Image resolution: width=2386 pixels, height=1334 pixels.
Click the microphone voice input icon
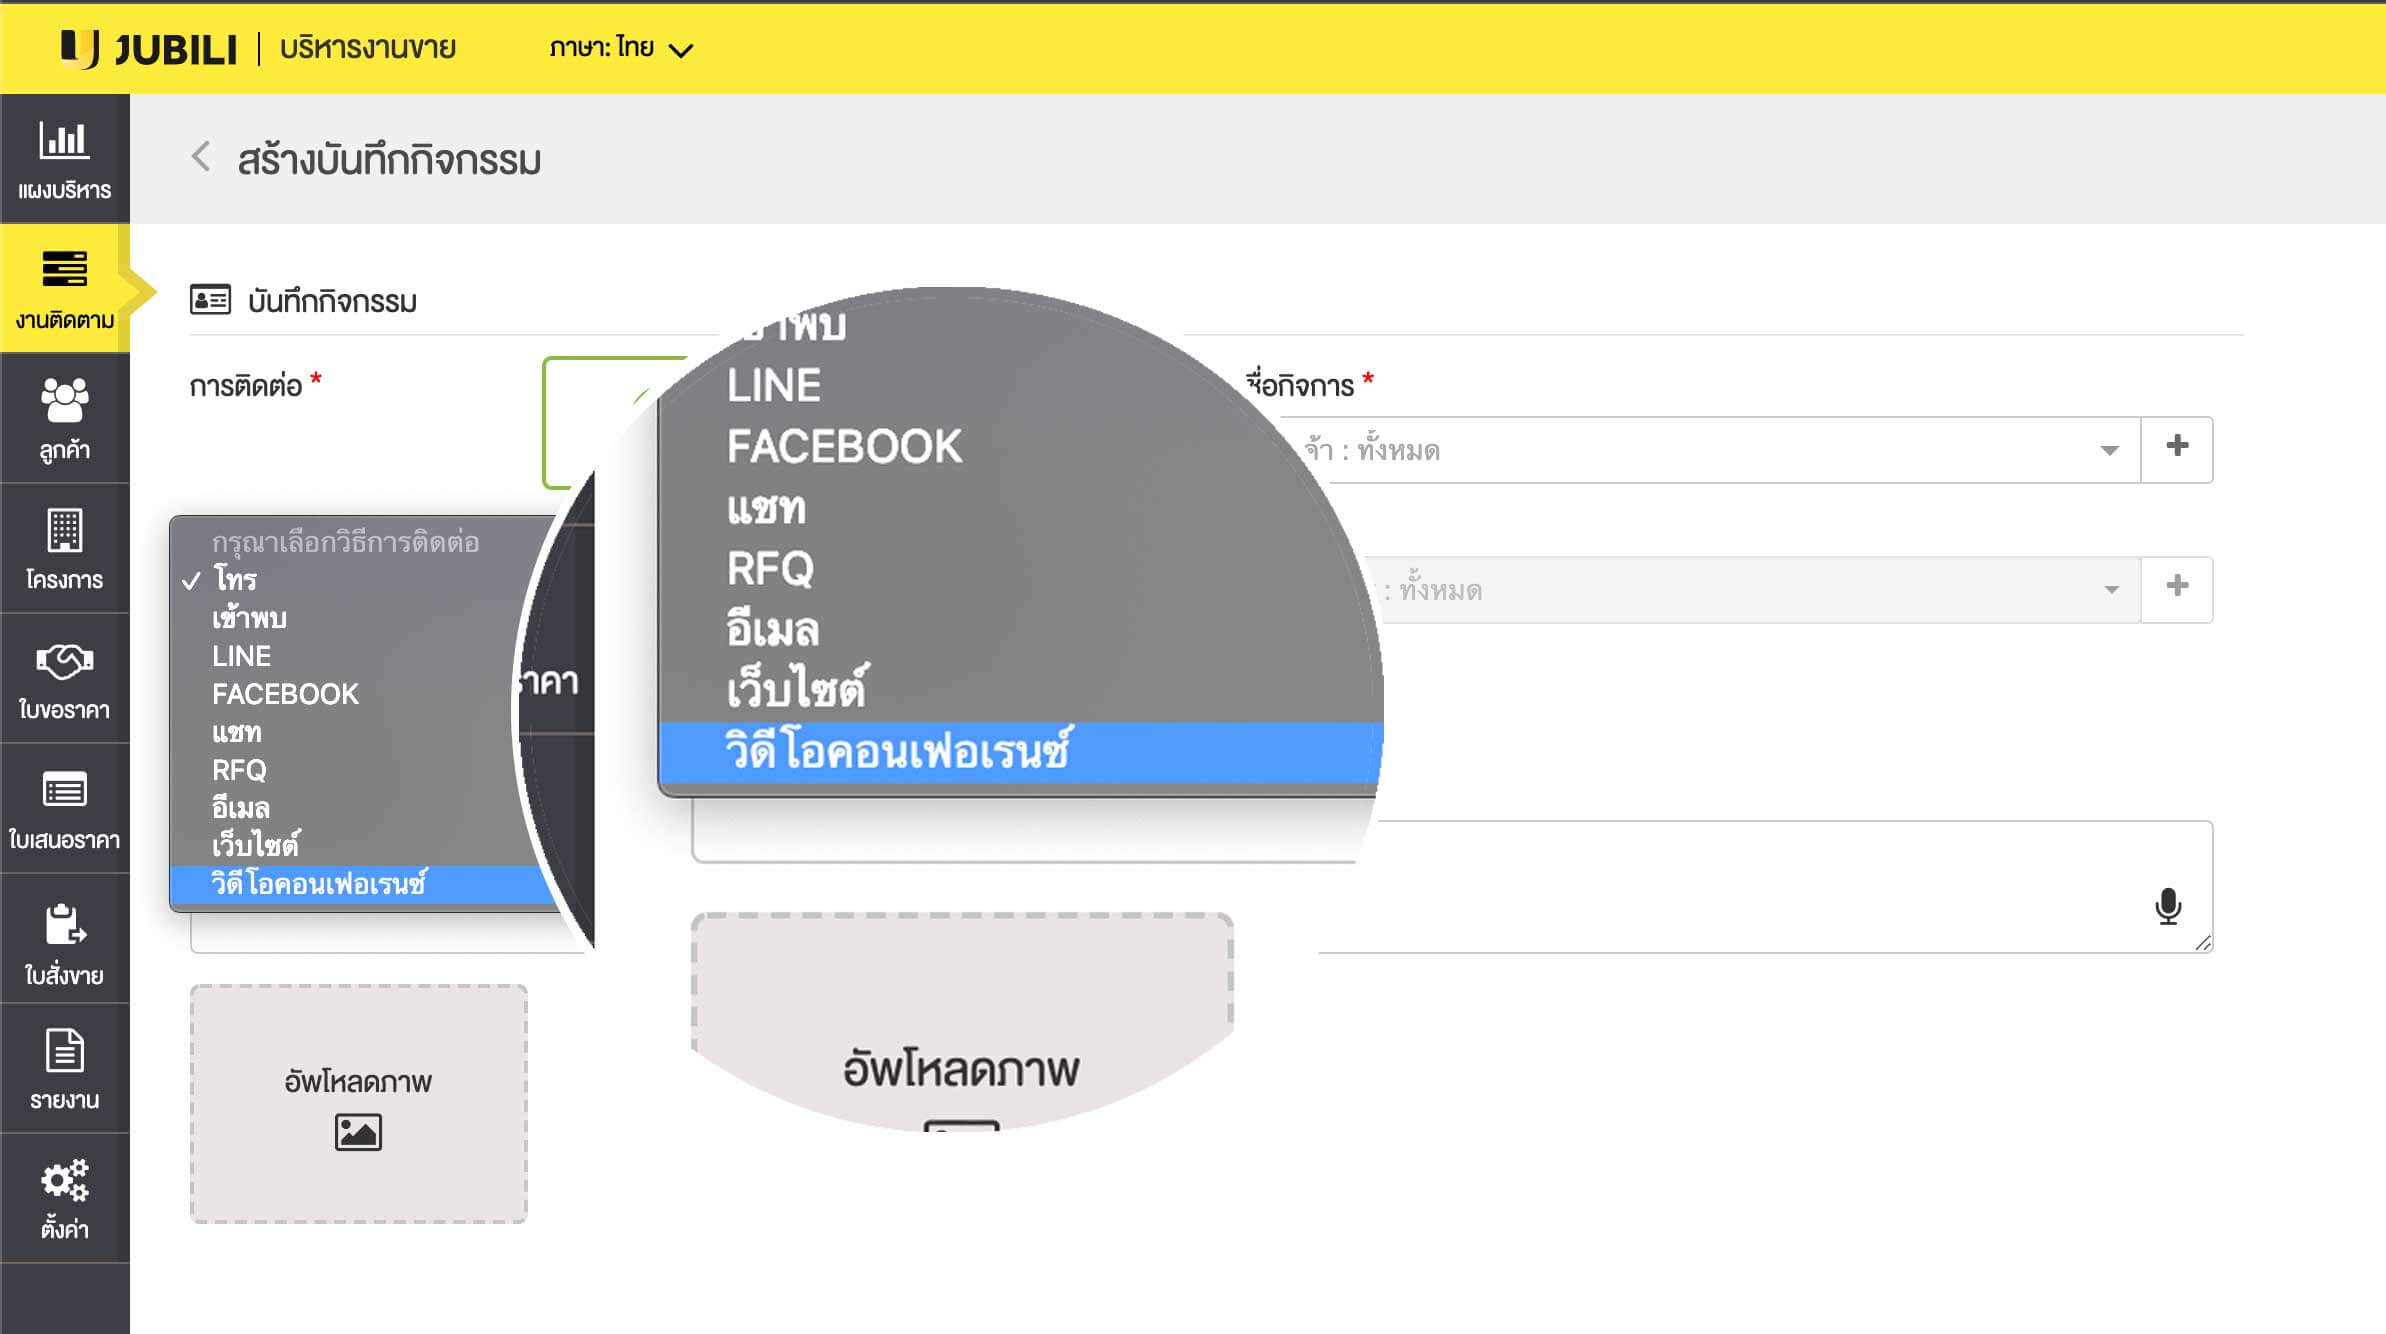pyautogui.click(x=2168, y=906)
